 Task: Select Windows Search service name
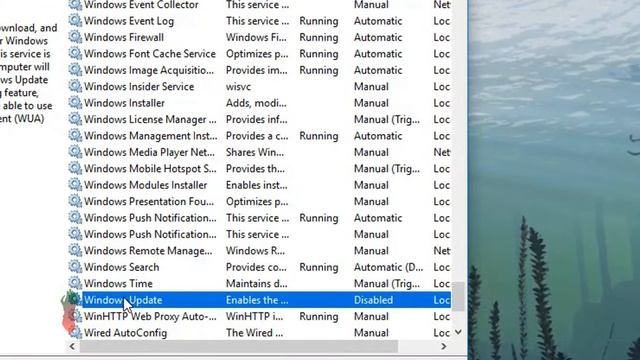[x=121, y=267]
